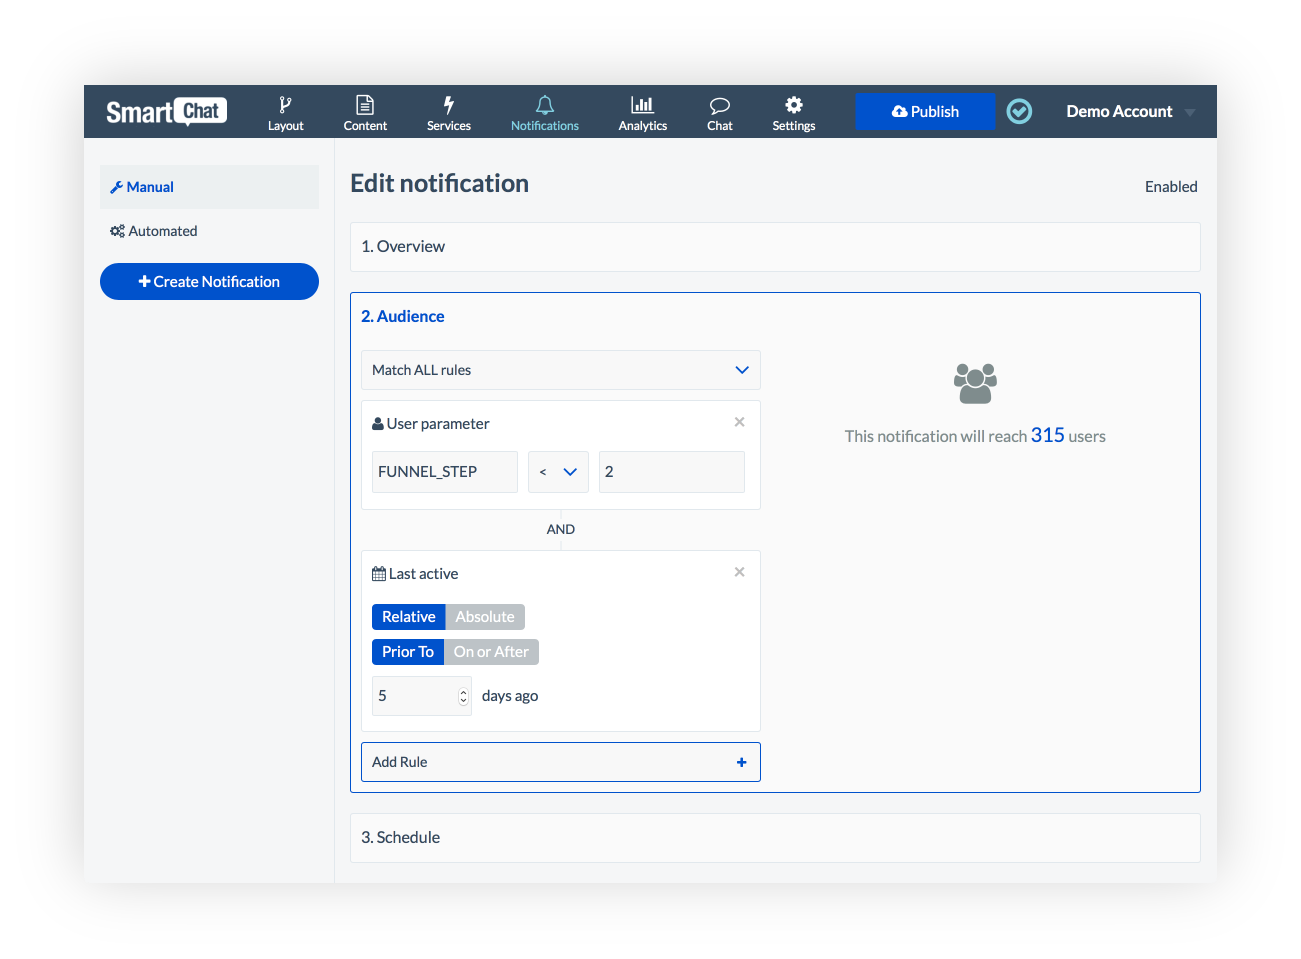Click the parameter value field containing 2
The width and height of the screenshot is (1301, 959).
672,472
